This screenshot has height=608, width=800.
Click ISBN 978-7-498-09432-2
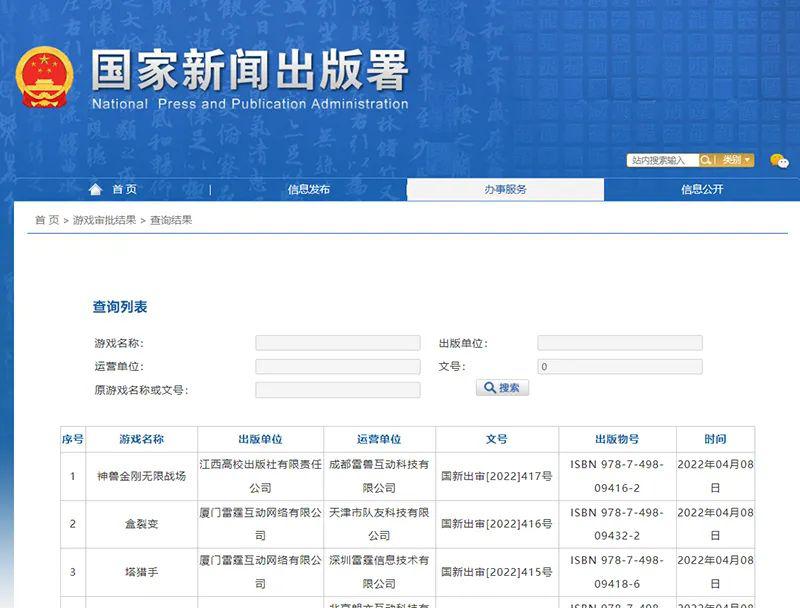coord(617,524)
